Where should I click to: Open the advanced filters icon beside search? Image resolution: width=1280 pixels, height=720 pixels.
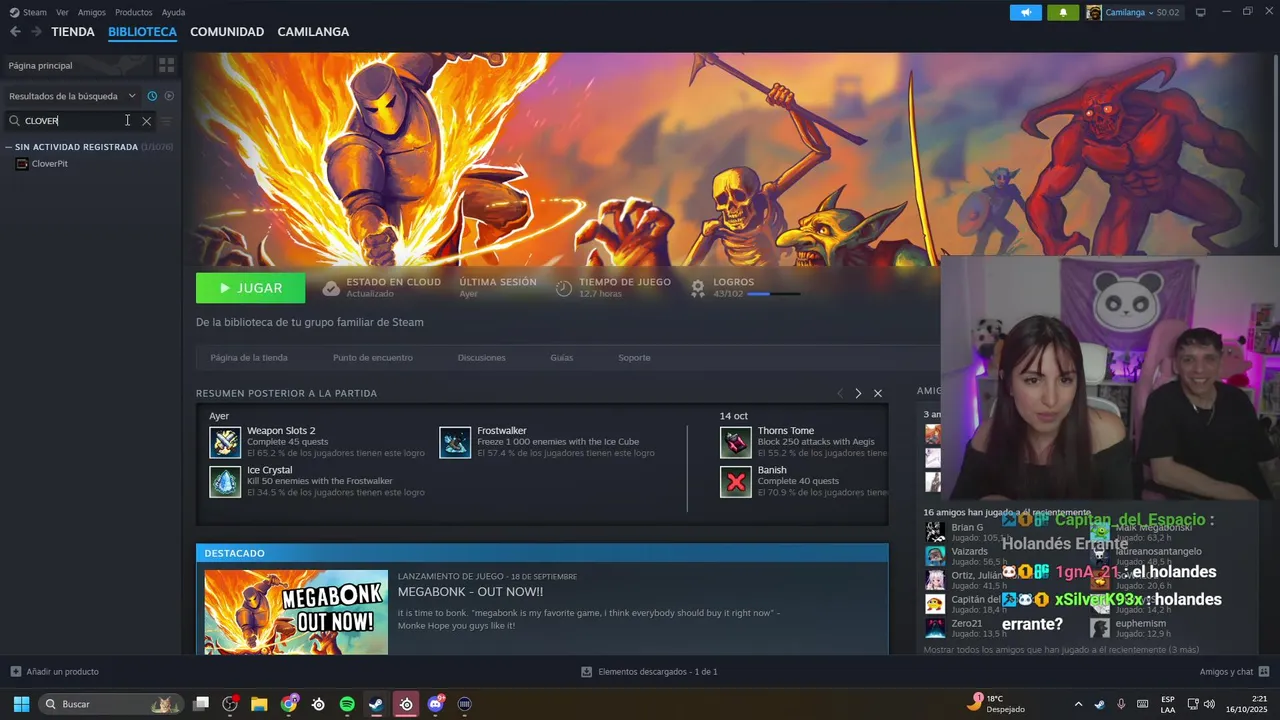point(166,121)
